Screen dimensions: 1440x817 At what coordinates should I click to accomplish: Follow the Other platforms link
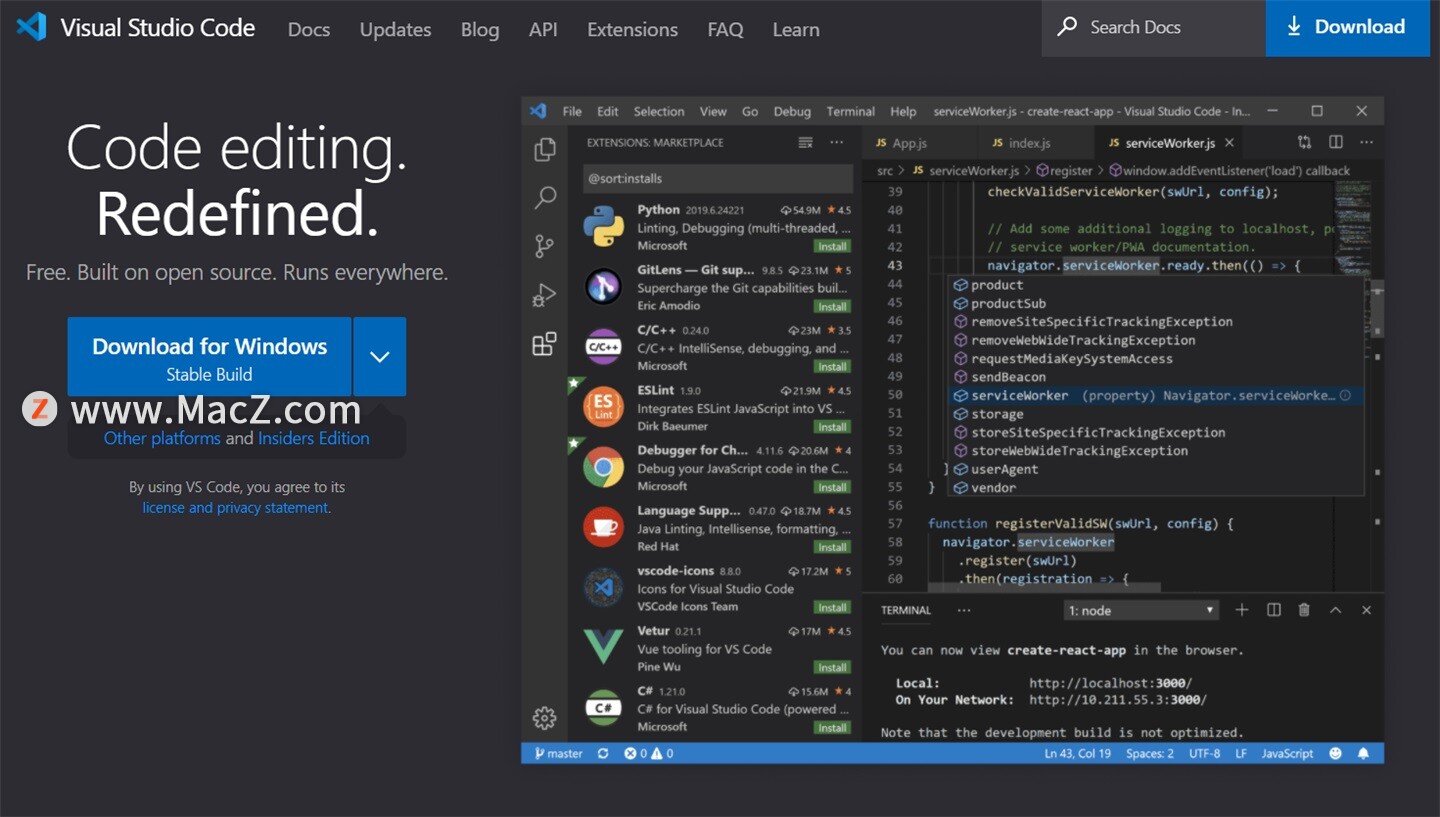click(162, 438)
